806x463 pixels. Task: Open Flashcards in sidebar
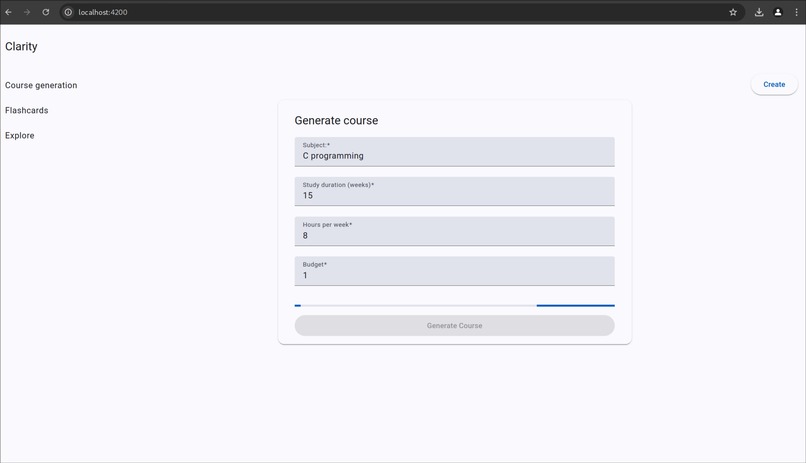point(27,110)
